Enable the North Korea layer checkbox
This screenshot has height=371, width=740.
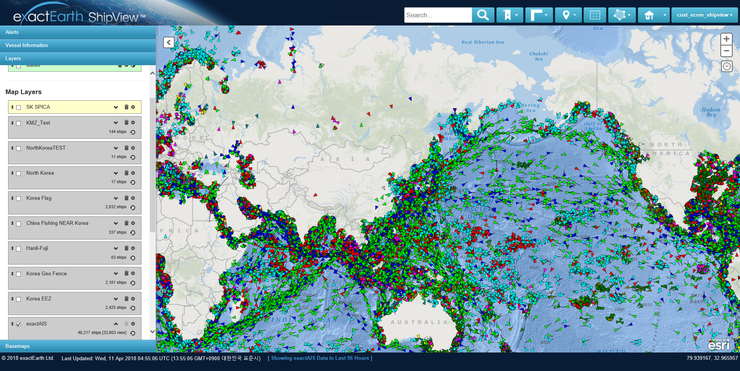point(19,173)
